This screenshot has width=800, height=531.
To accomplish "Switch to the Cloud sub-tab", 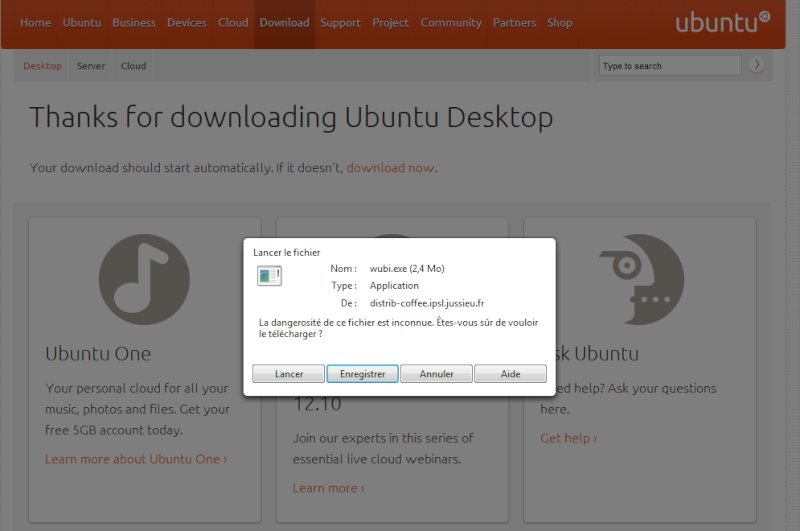I will (133, 66).
